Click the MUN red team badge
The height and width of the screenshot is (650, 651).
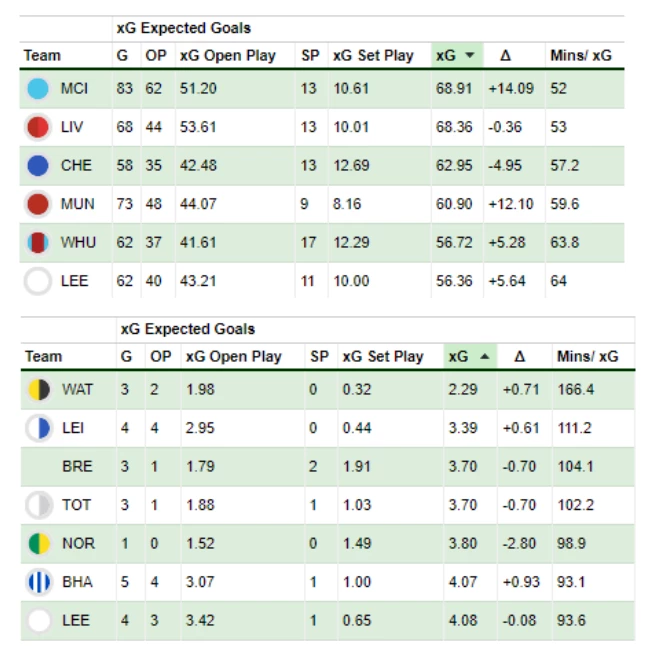coord(38,204)
